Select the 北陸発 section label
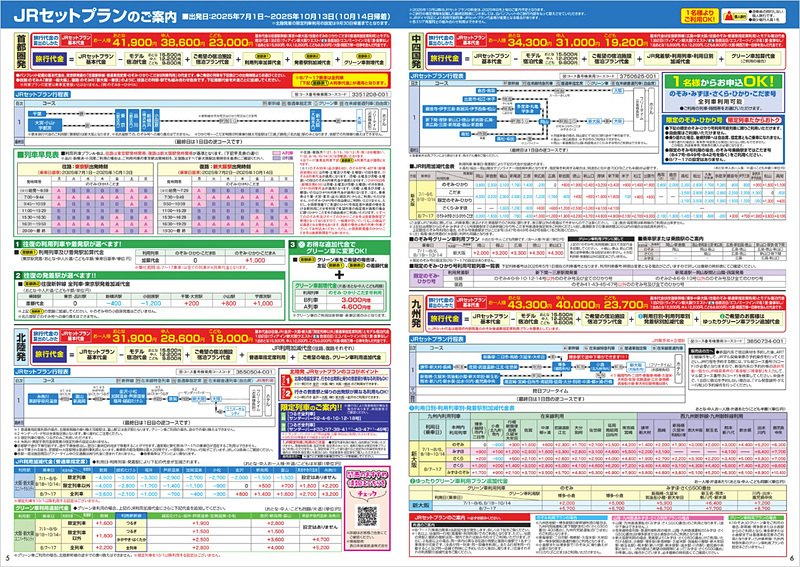The height and width of the screenshot is (567, 800). click(21, 346)
